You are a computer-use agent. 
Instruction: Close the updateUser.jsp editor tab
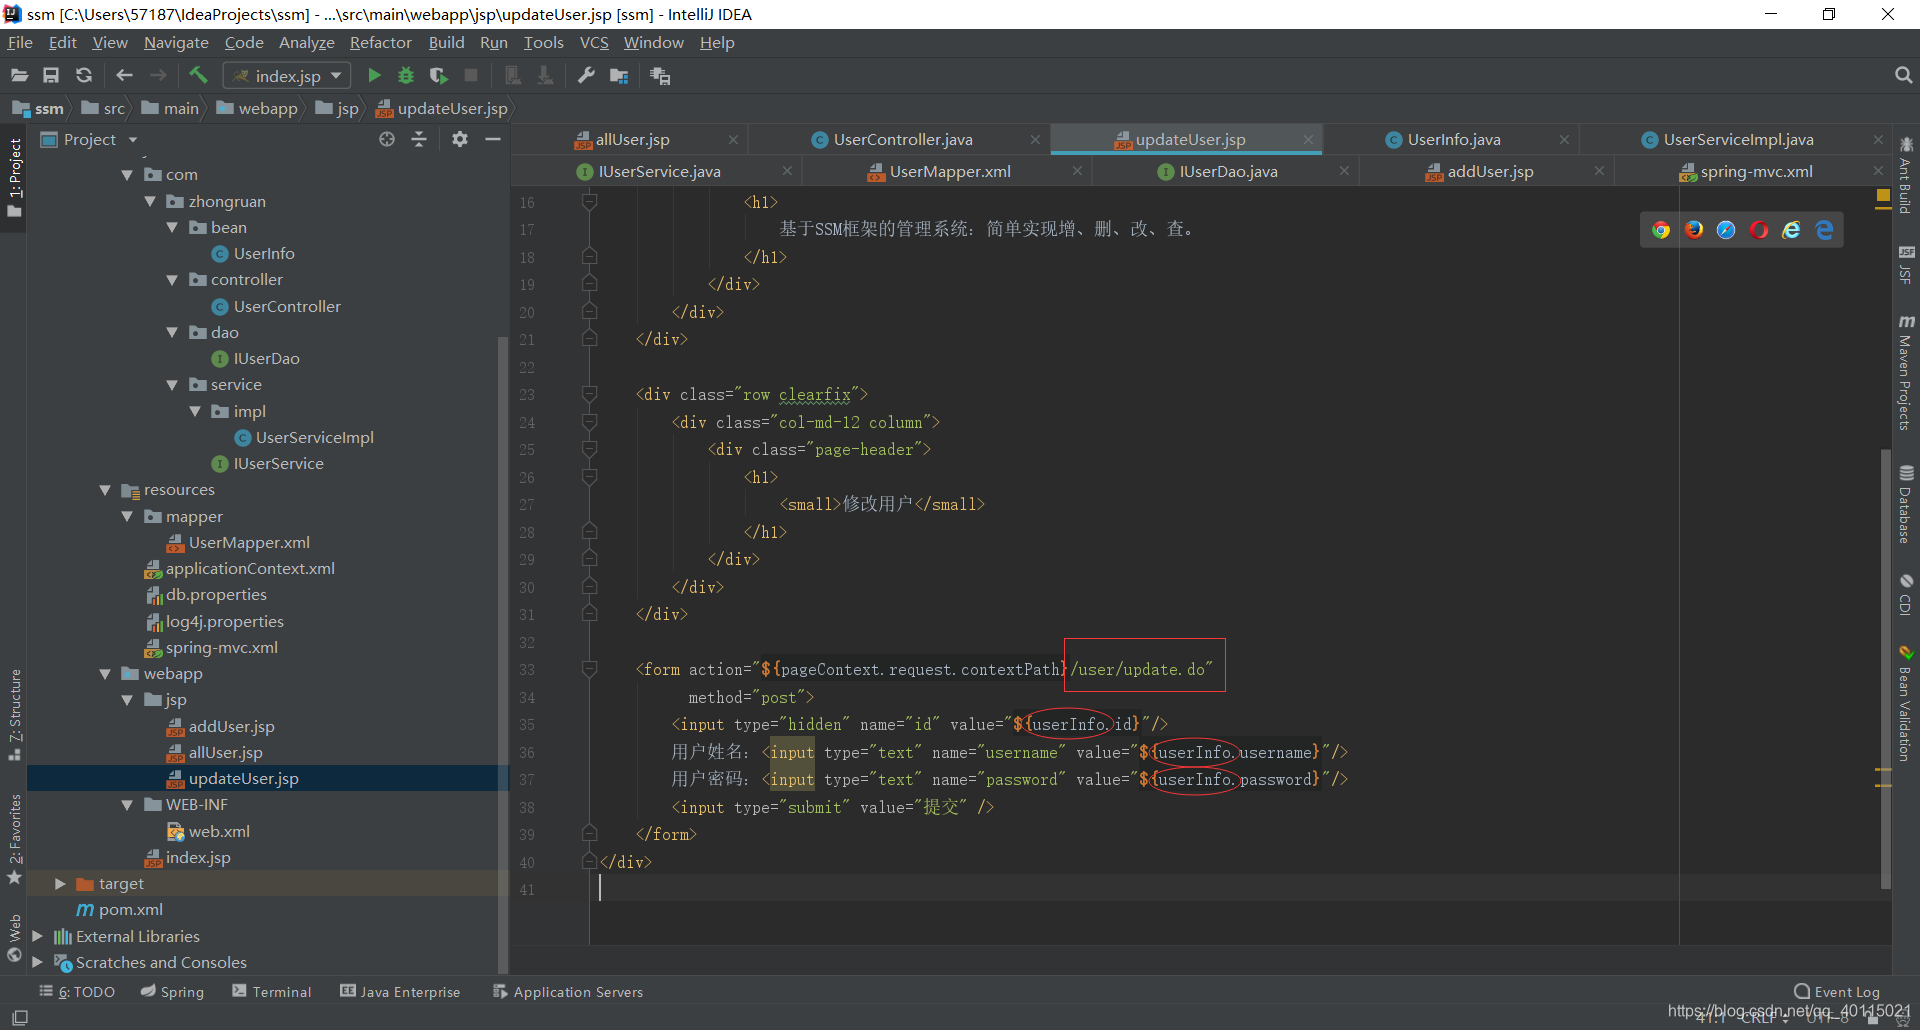pyautogui.click(x=1308, y=140)
